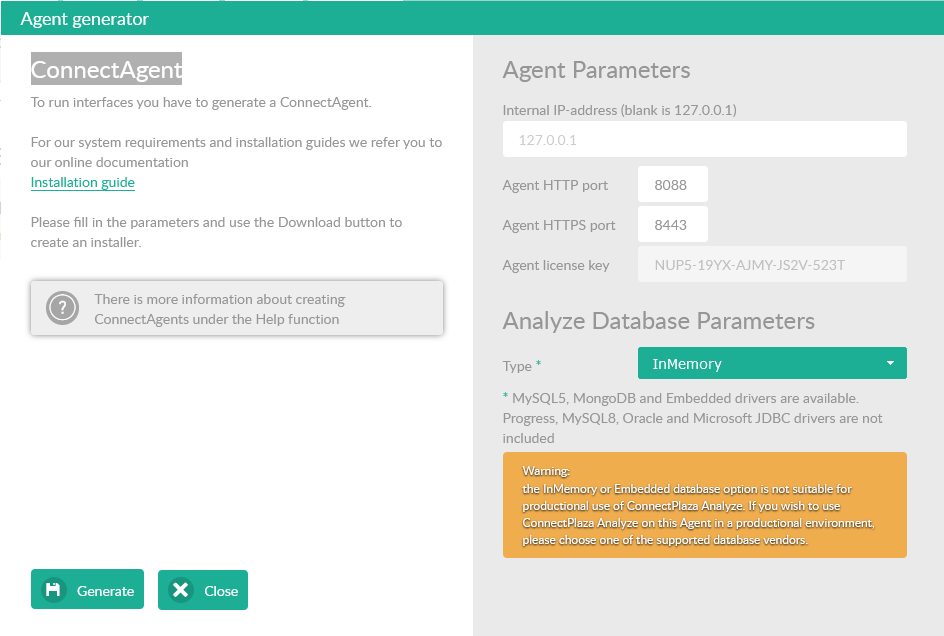The image size is (944, 636).
Task: Select the Agent HTTPS port field
Action: [x=672, y=225]
